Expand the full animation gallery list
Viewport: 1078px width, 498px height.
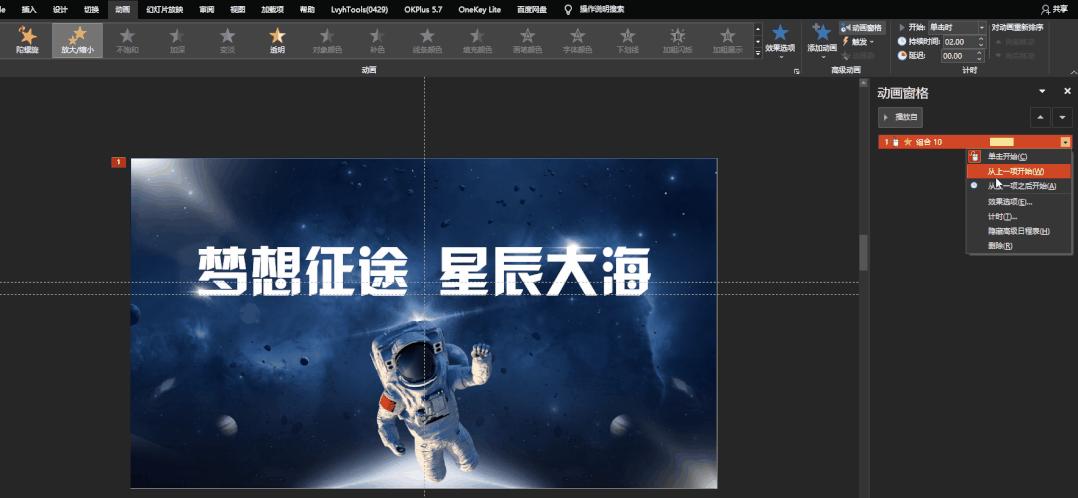tap(758, 52)
